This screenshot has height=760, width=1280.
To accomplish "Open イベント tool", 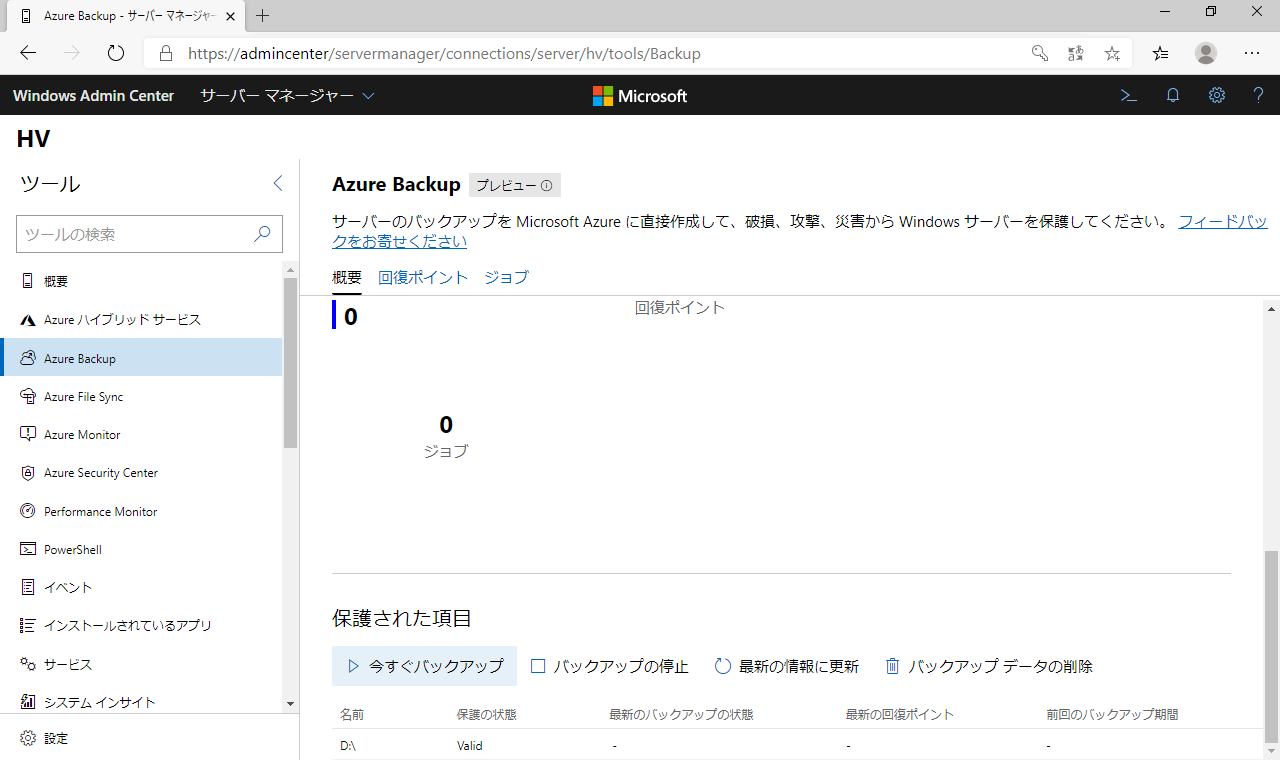I will [141, 588].
